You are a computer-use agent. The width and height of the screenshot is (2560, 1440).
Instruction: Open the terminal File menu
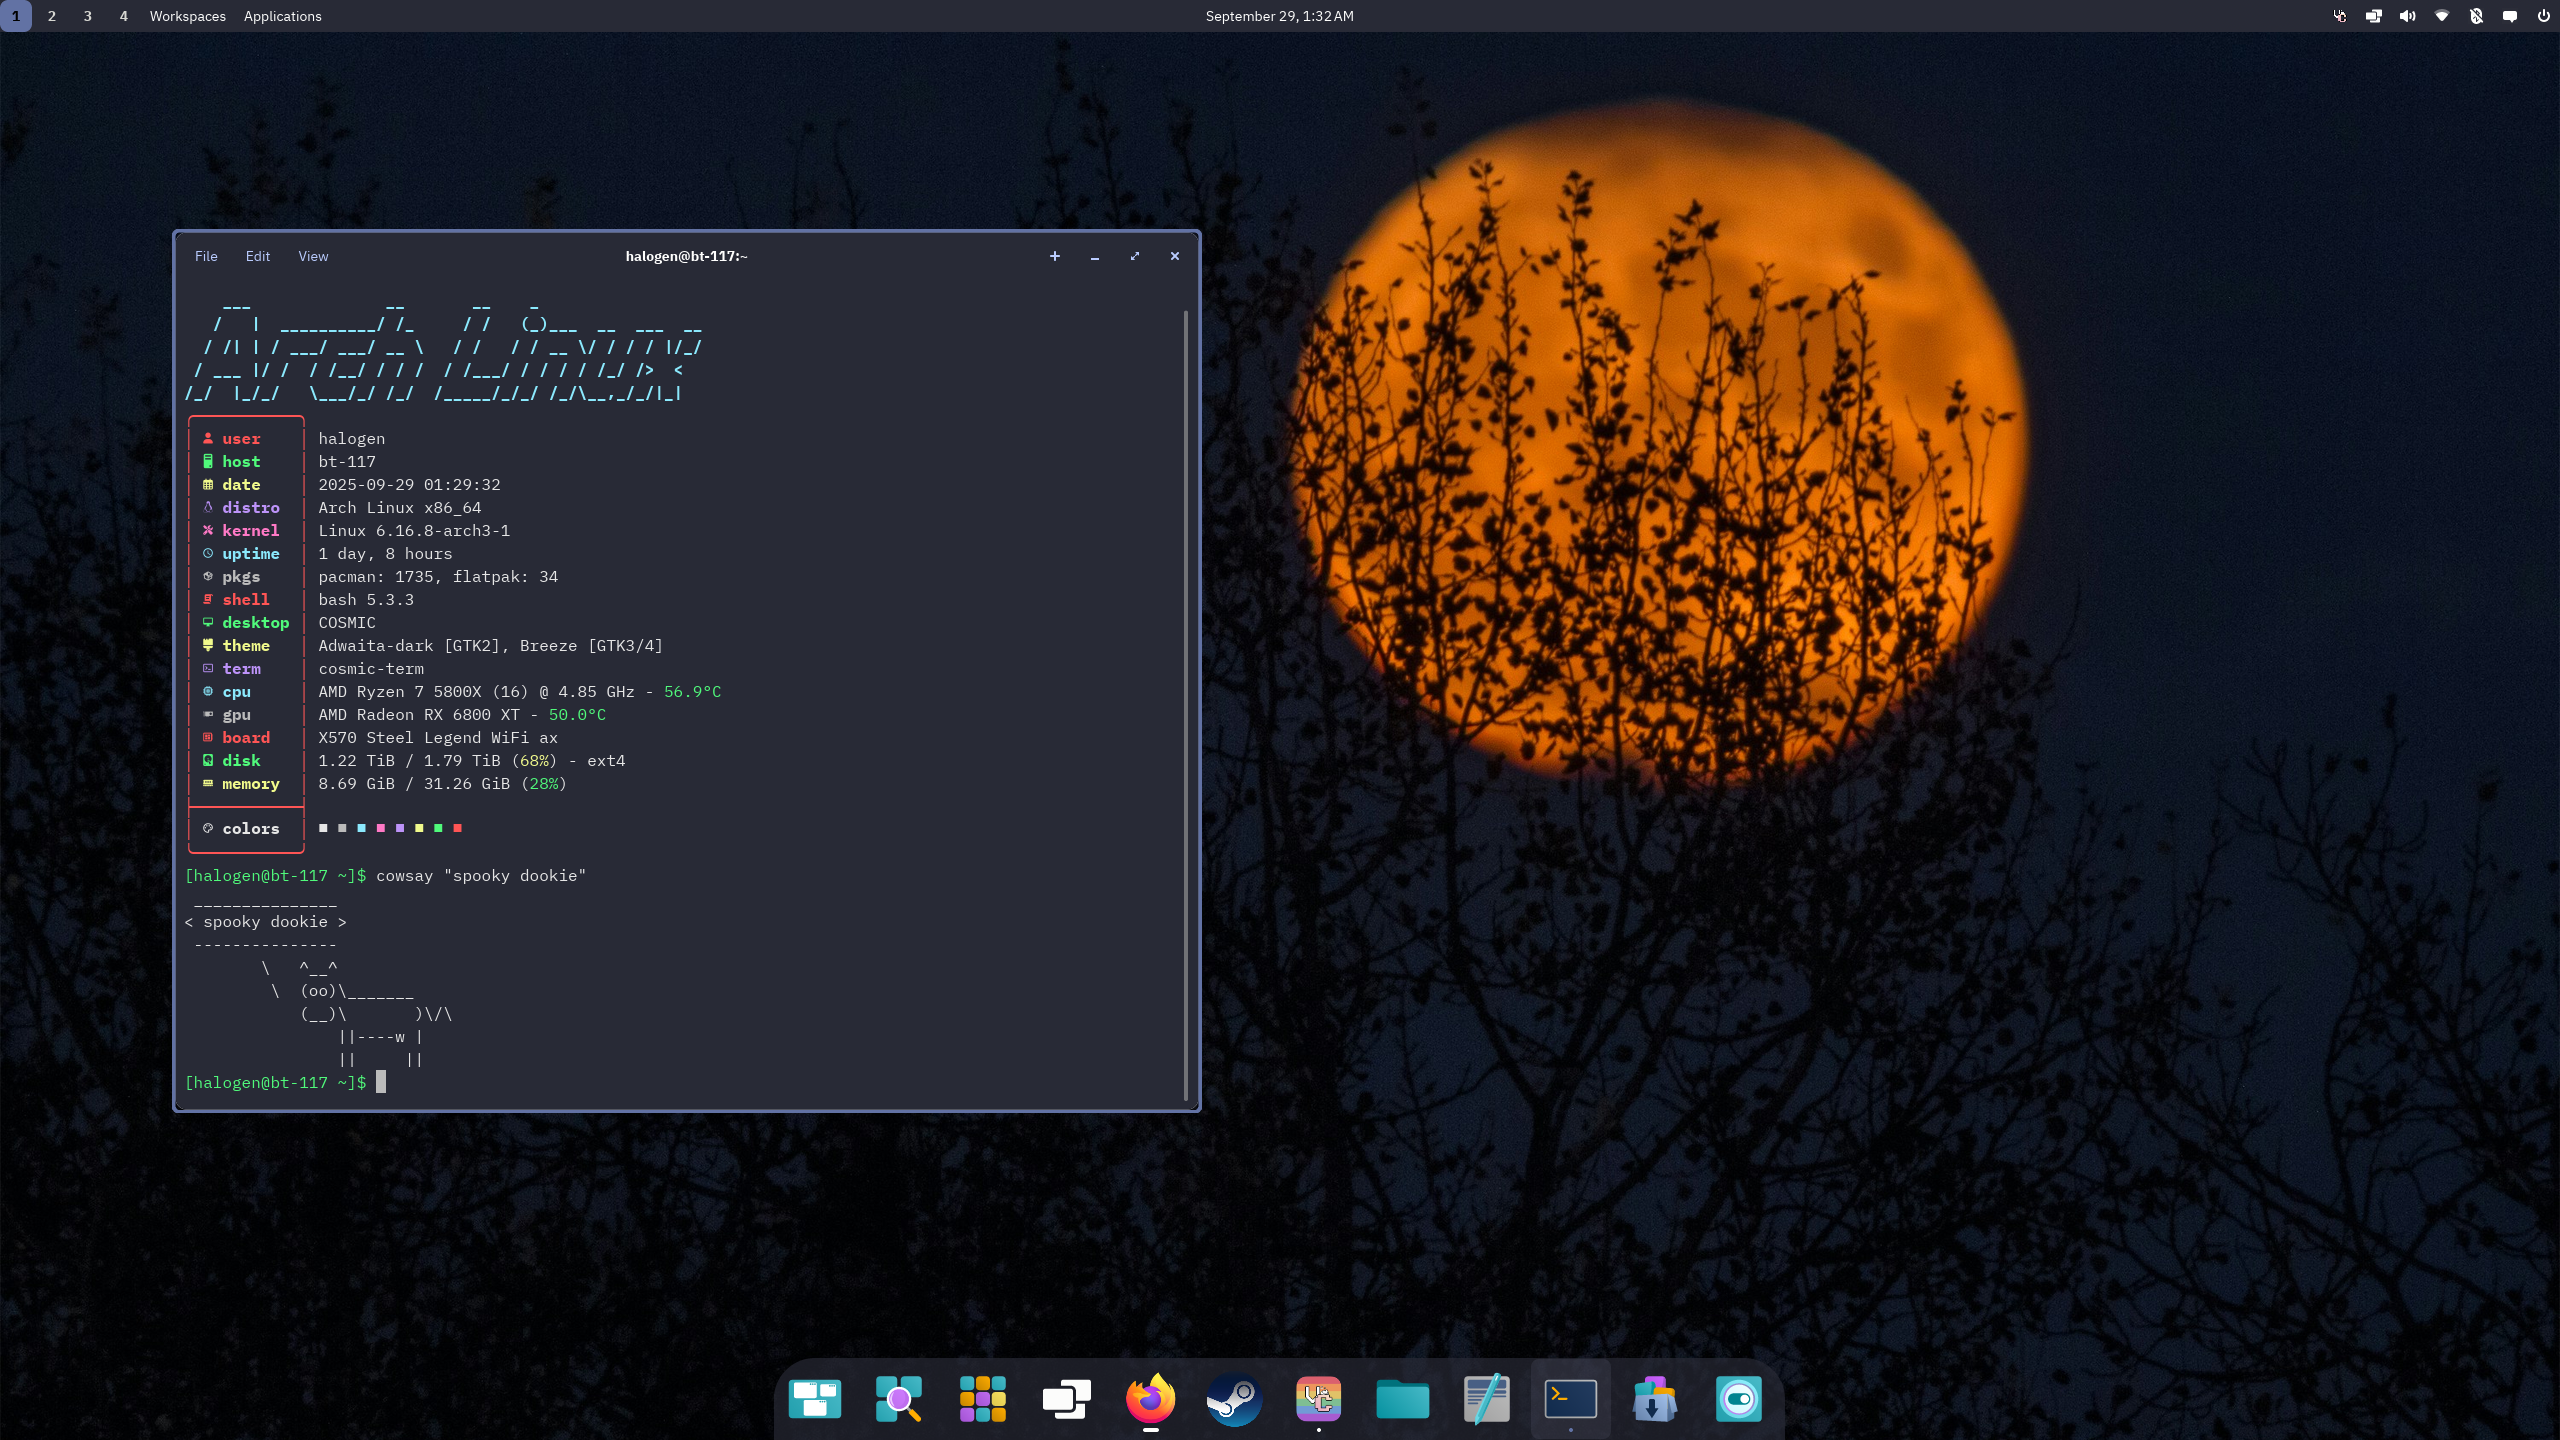click(206, 256)
